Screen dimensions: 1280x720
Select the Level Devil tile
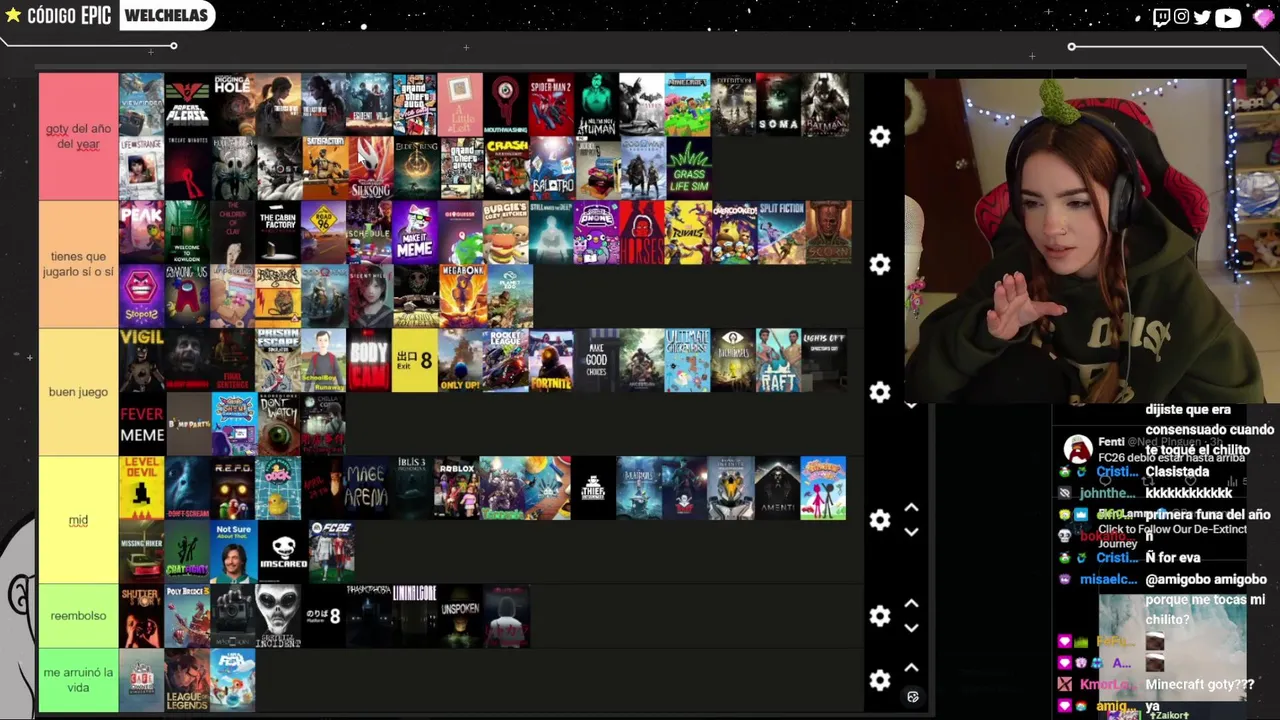point(141,488)
